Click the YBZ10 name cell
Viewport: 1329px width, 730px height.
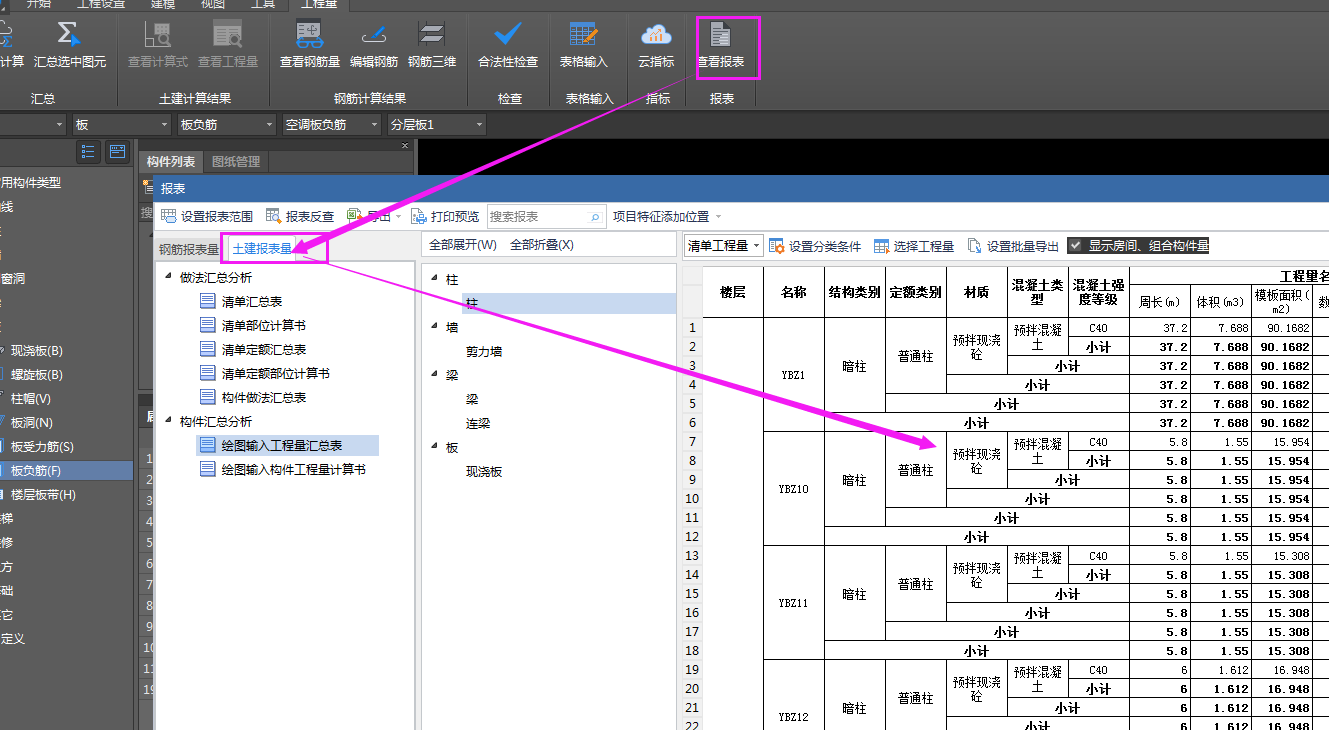(794, 489)
